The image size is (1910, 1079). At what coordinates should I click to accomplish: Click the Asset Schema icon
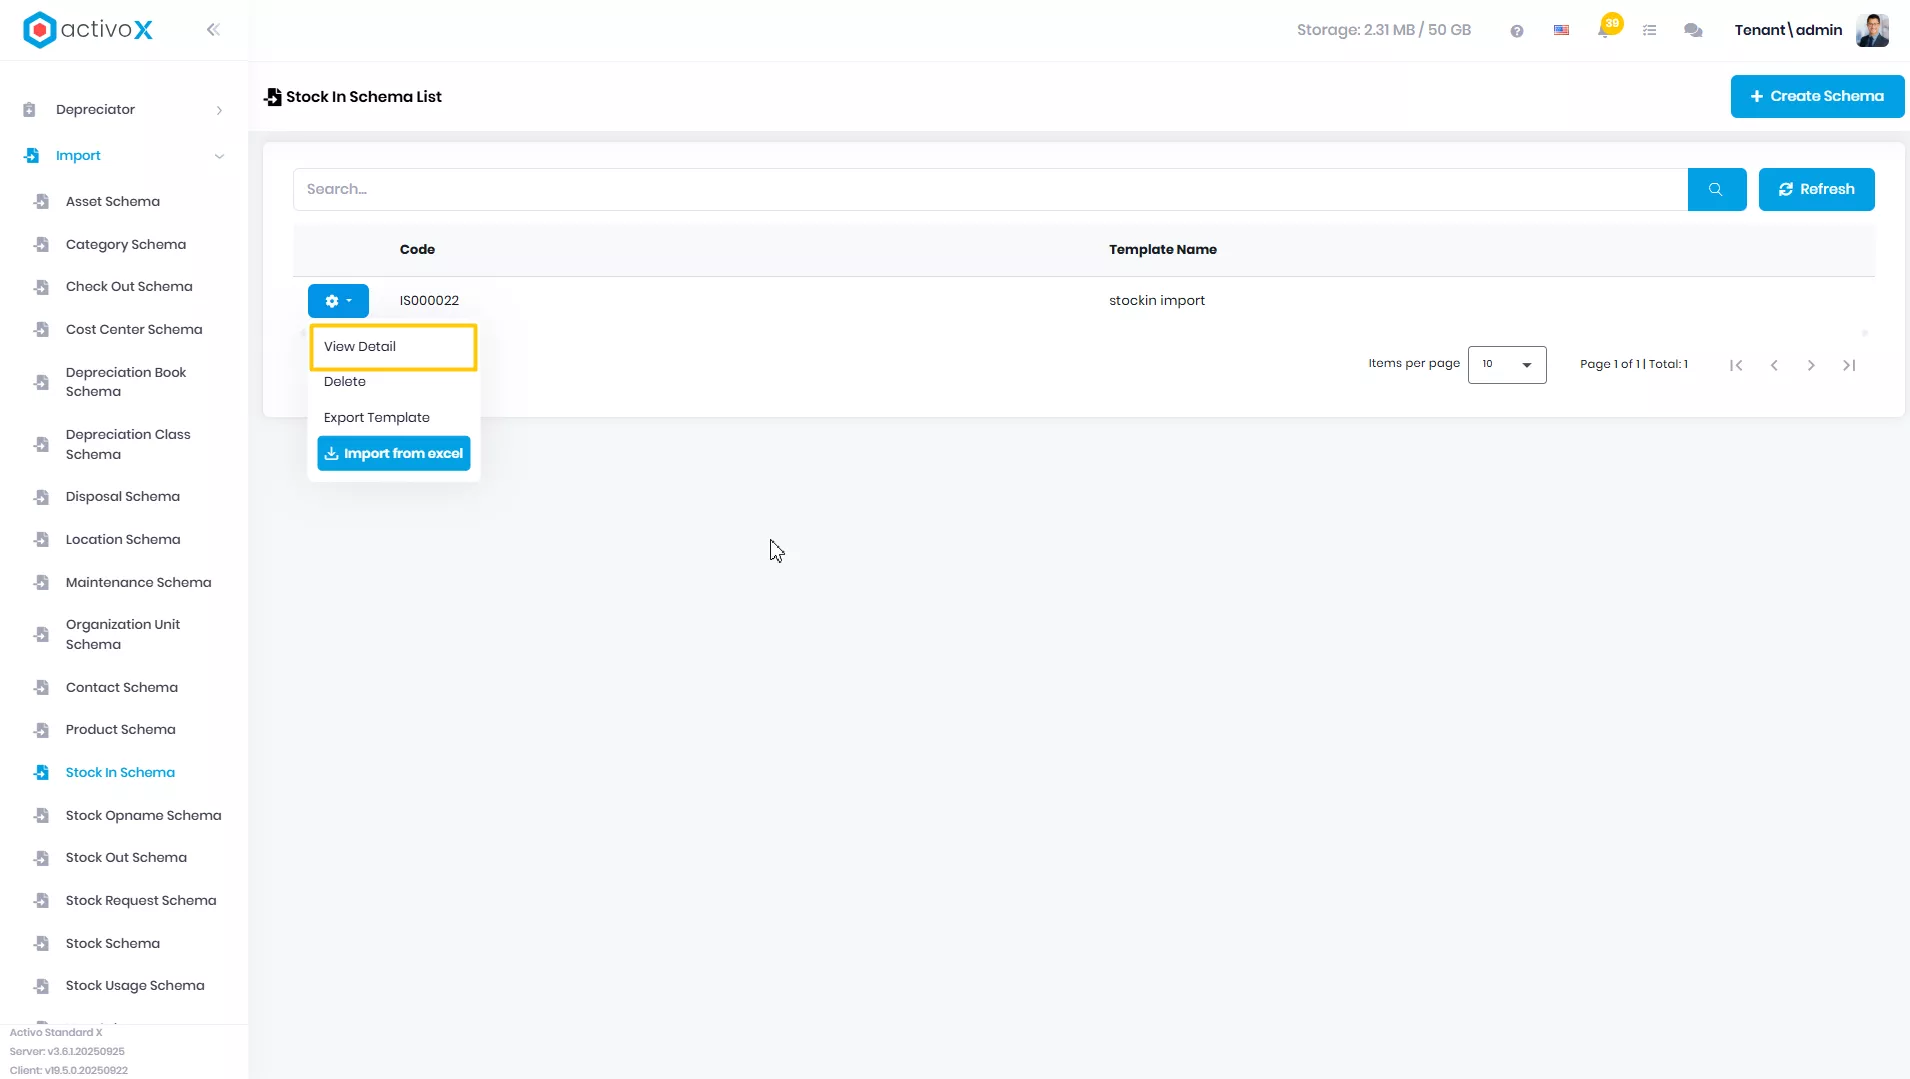(41, 202)
